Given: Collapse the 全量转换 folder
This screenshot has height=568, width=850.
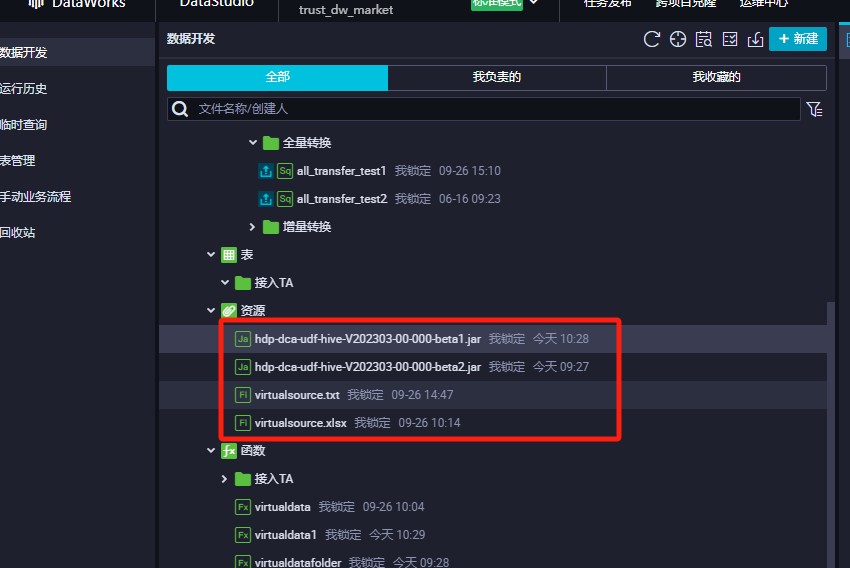Looking at the screenshot, I should point(253,143).
